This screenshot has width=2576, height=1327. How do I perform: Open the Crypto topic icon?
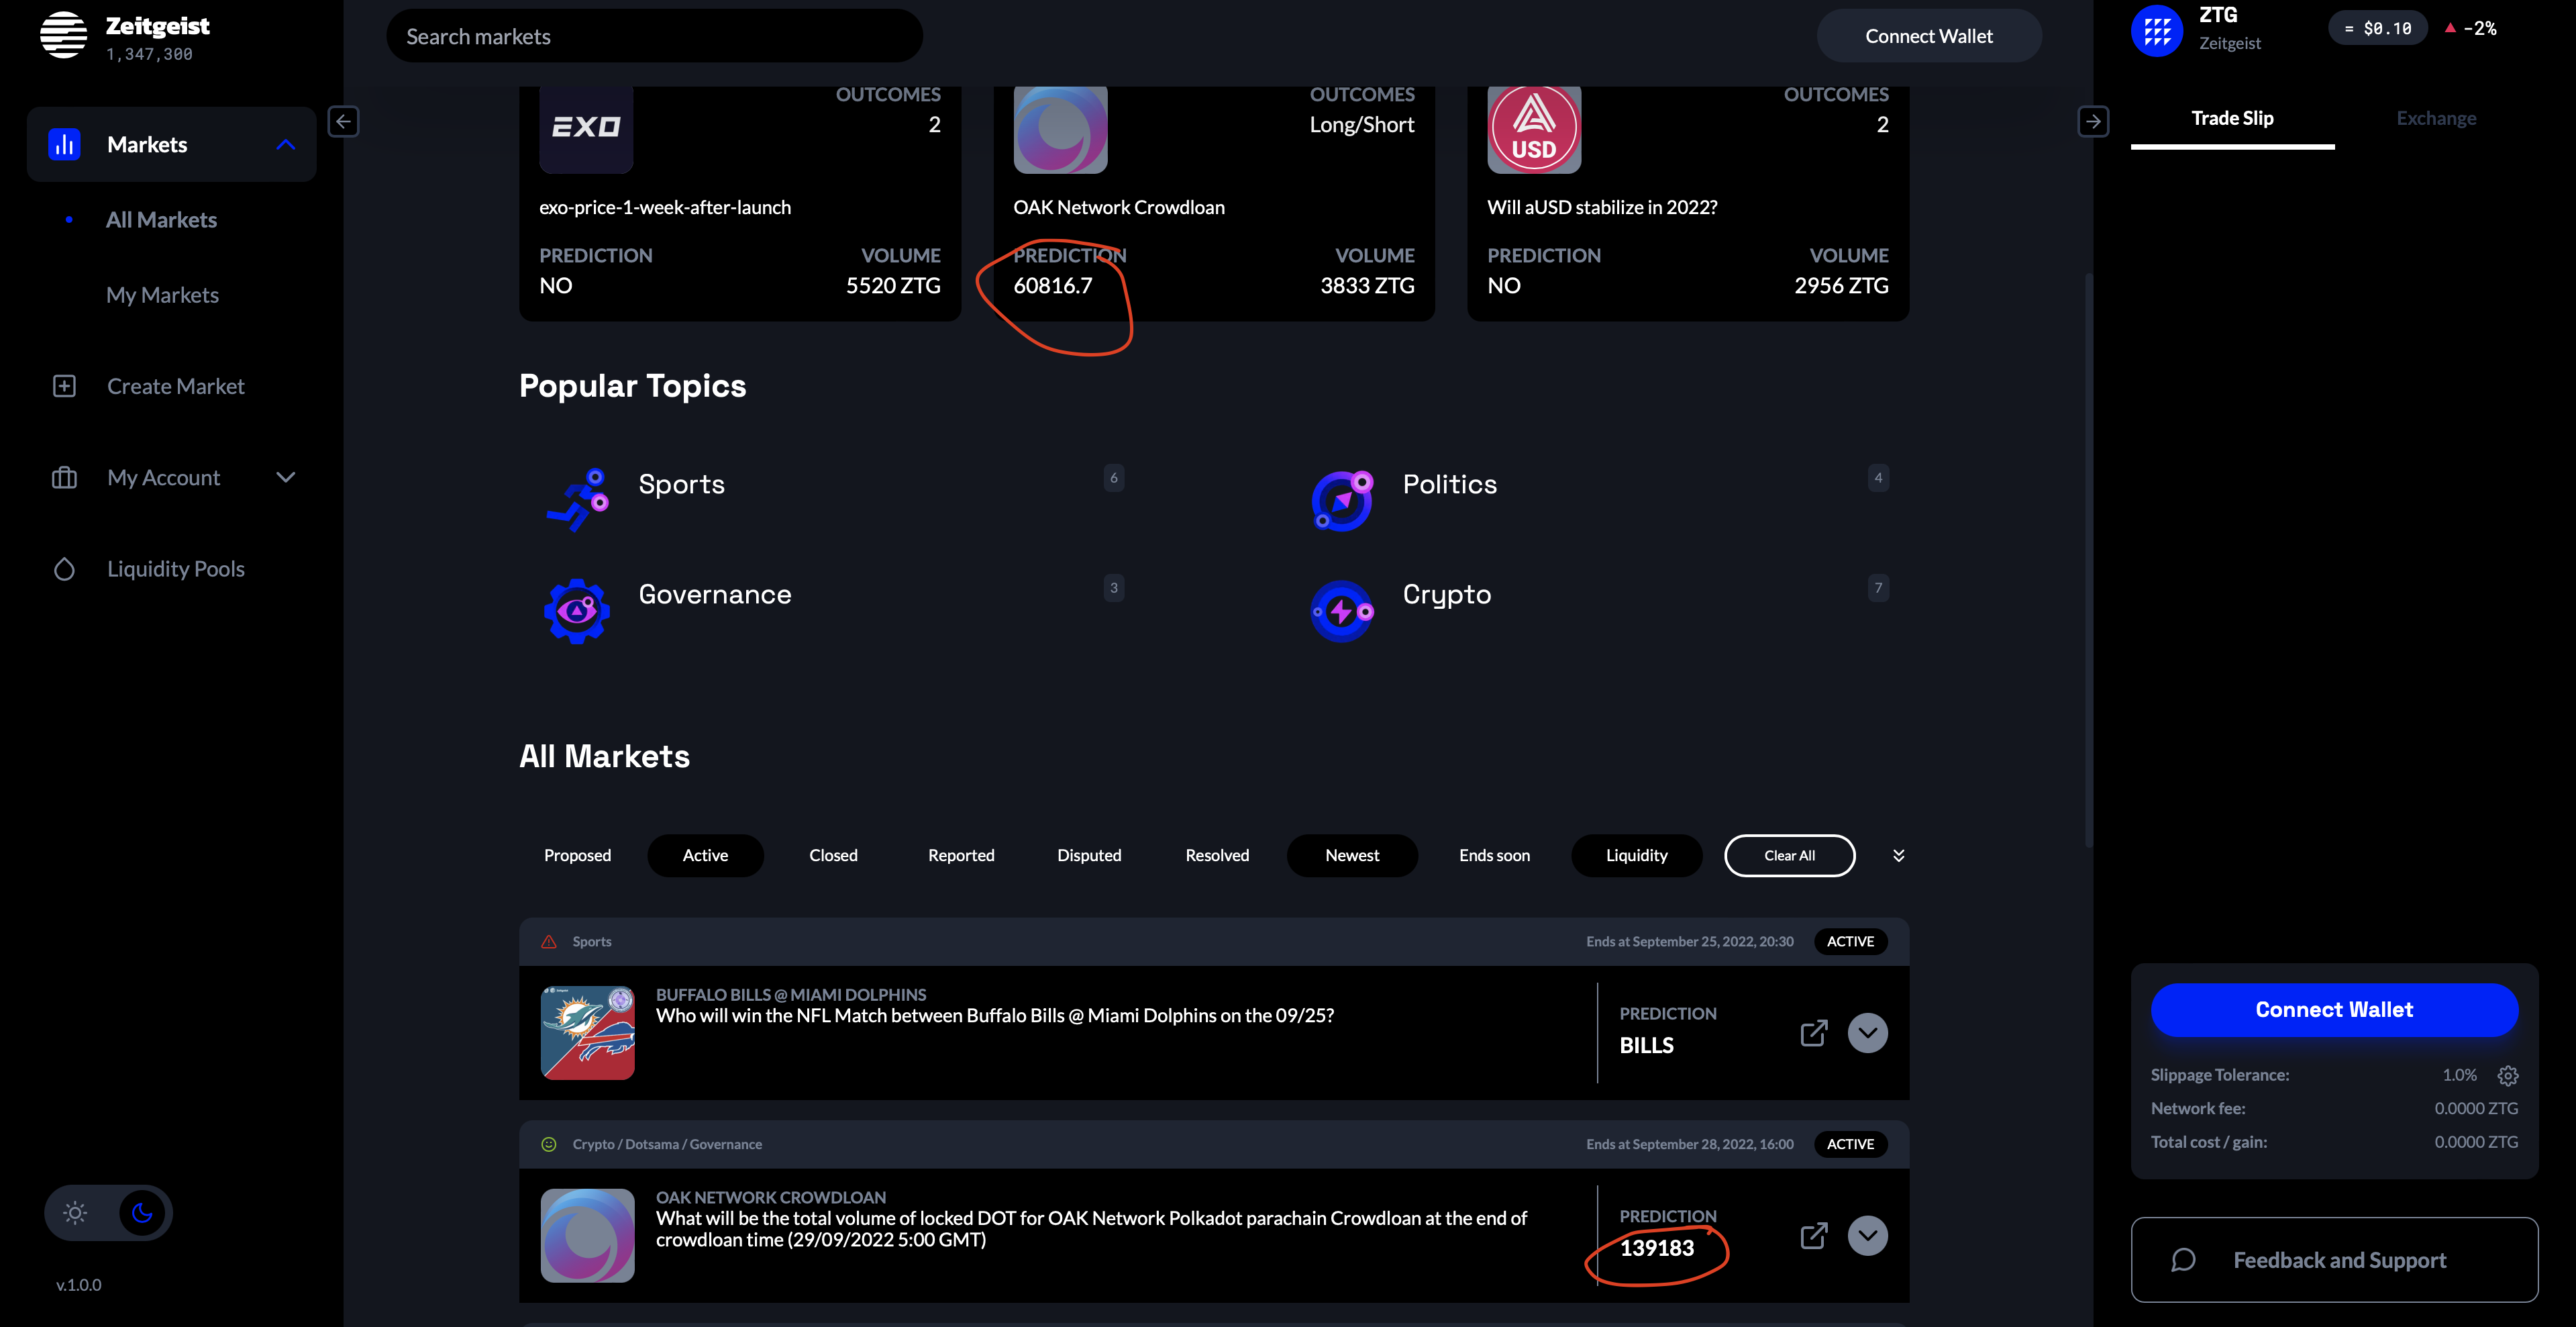click(1341, 611)
